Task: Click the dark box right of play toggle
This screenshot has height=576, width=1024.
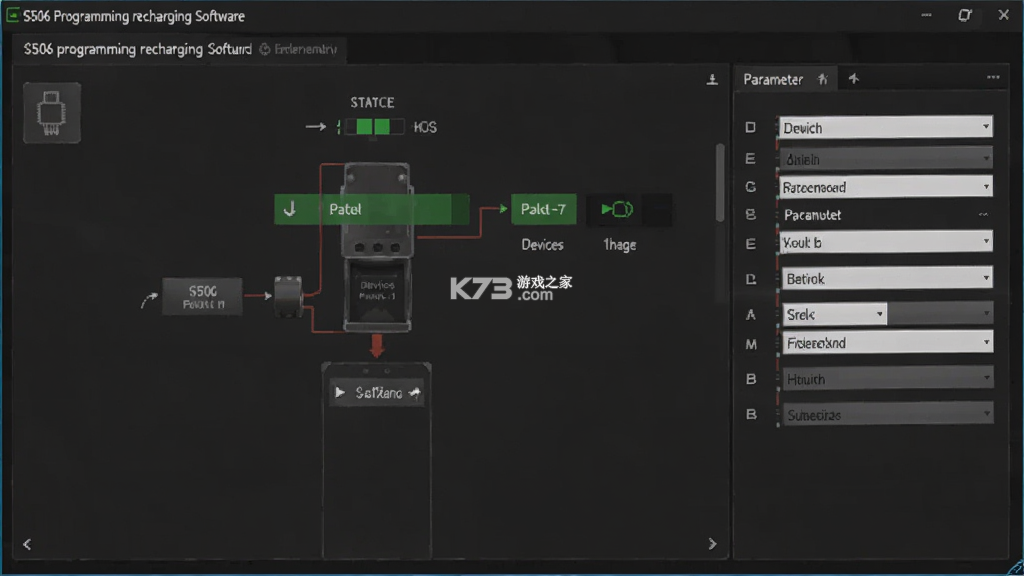Action: coord(658,210)
